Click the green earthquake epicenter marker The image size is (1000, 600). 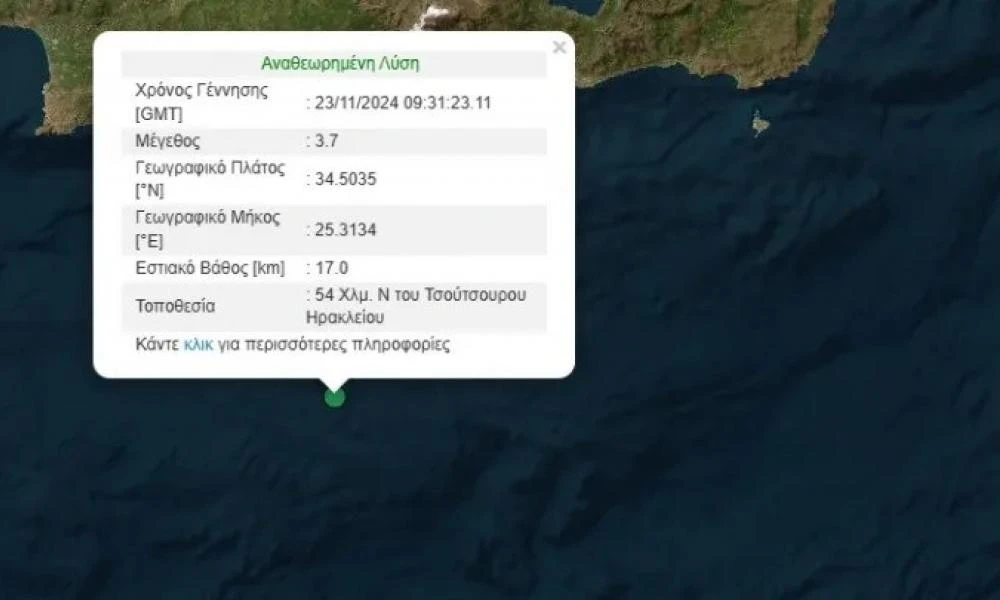(x=335, y=397)
